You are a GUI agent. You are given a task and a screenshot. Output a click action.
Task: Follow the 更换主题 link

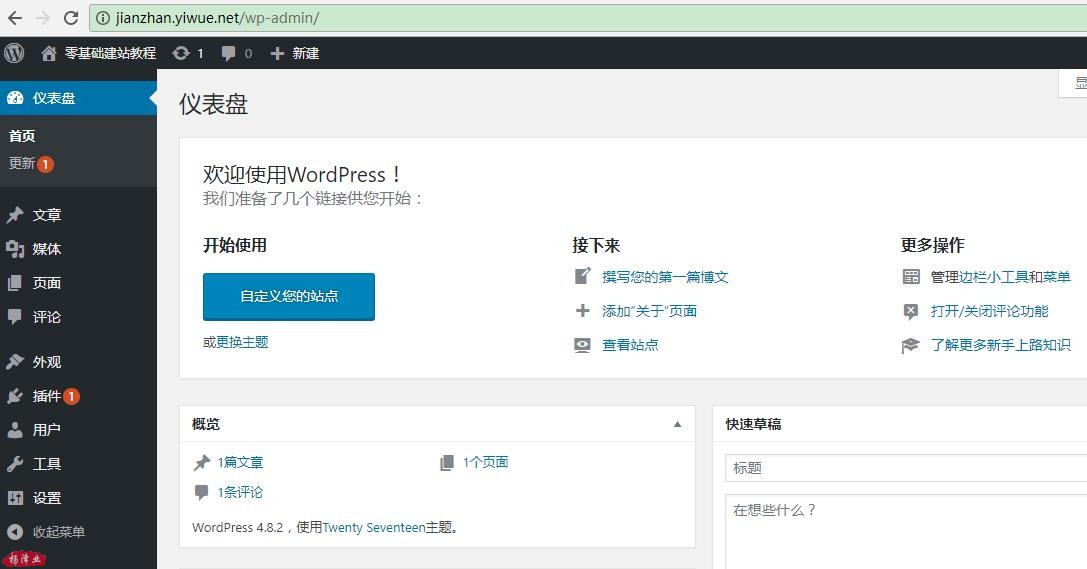tap(243, 342)
